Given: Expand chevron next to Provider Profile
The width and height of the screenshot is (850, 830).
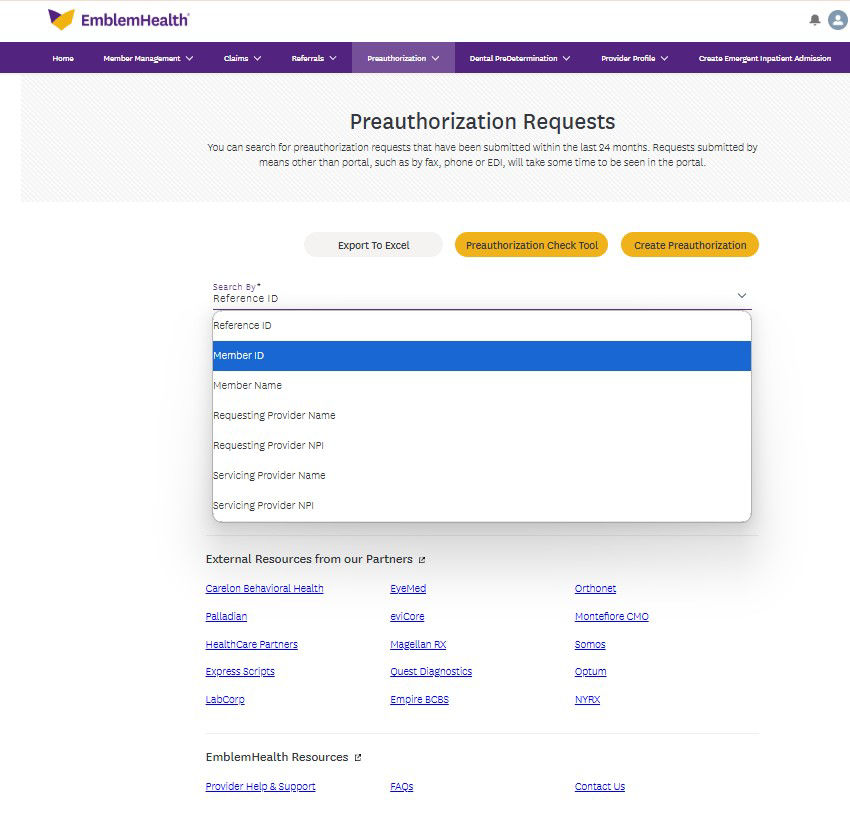Looking at the screenshot, I should (x=665, y=58).
